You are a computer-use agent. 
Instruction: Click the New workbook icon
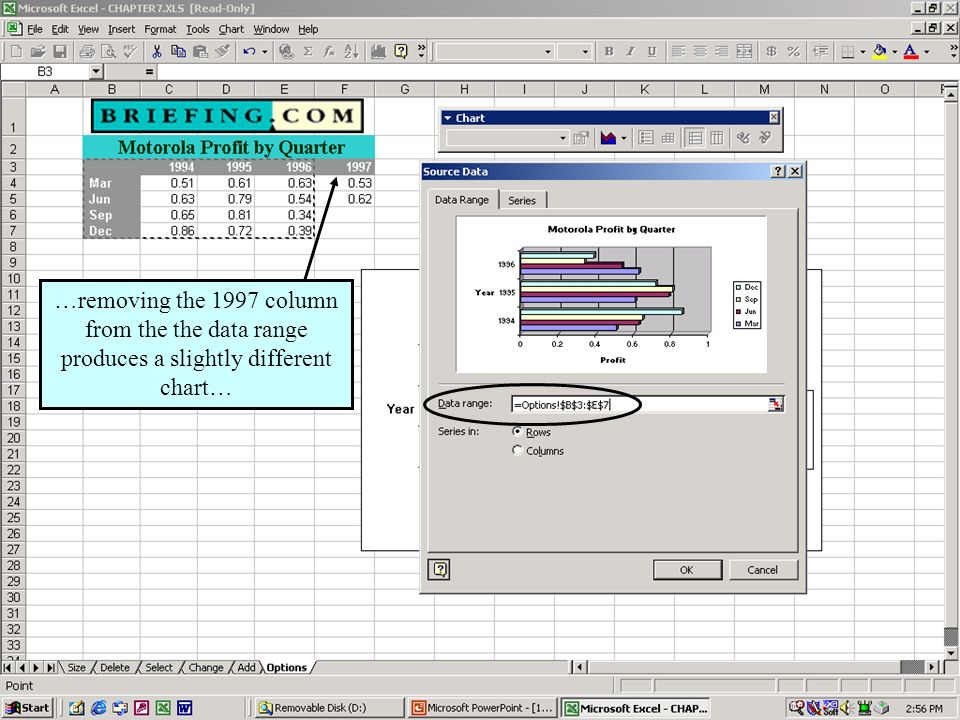click(17, 51)
